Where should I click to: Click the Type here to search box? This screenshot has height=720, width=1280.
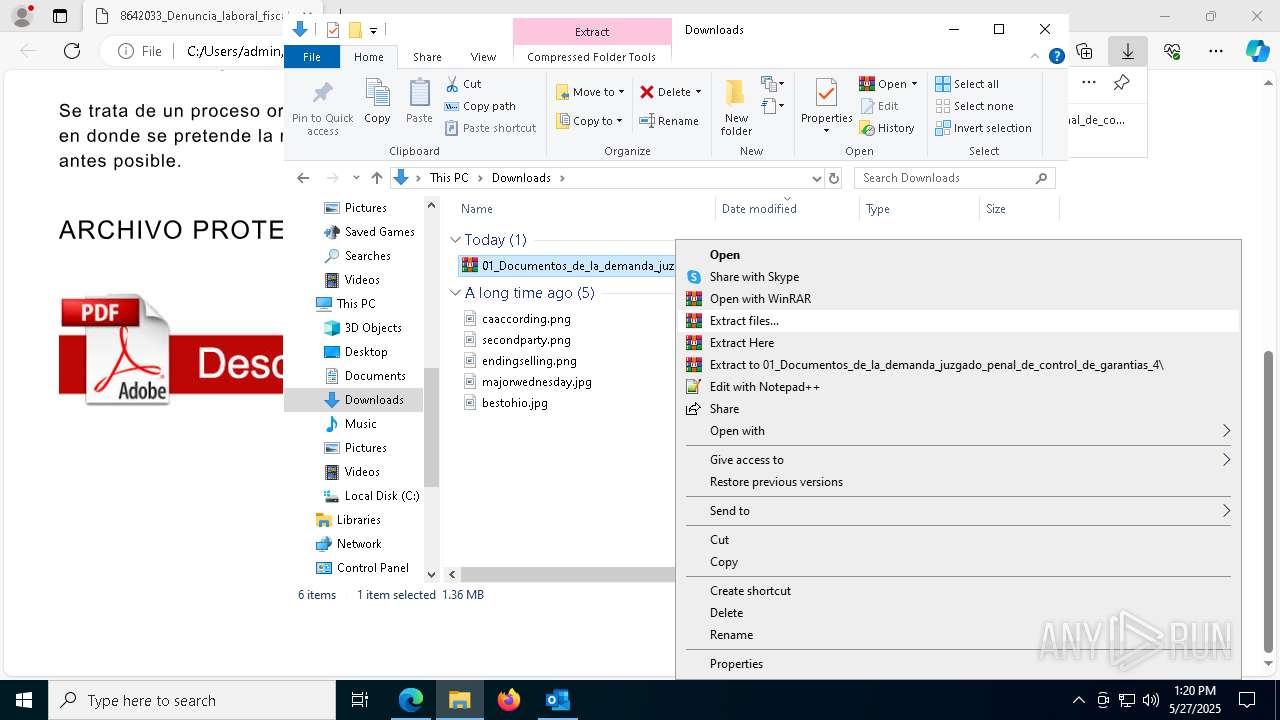click(x=192, y=700)
